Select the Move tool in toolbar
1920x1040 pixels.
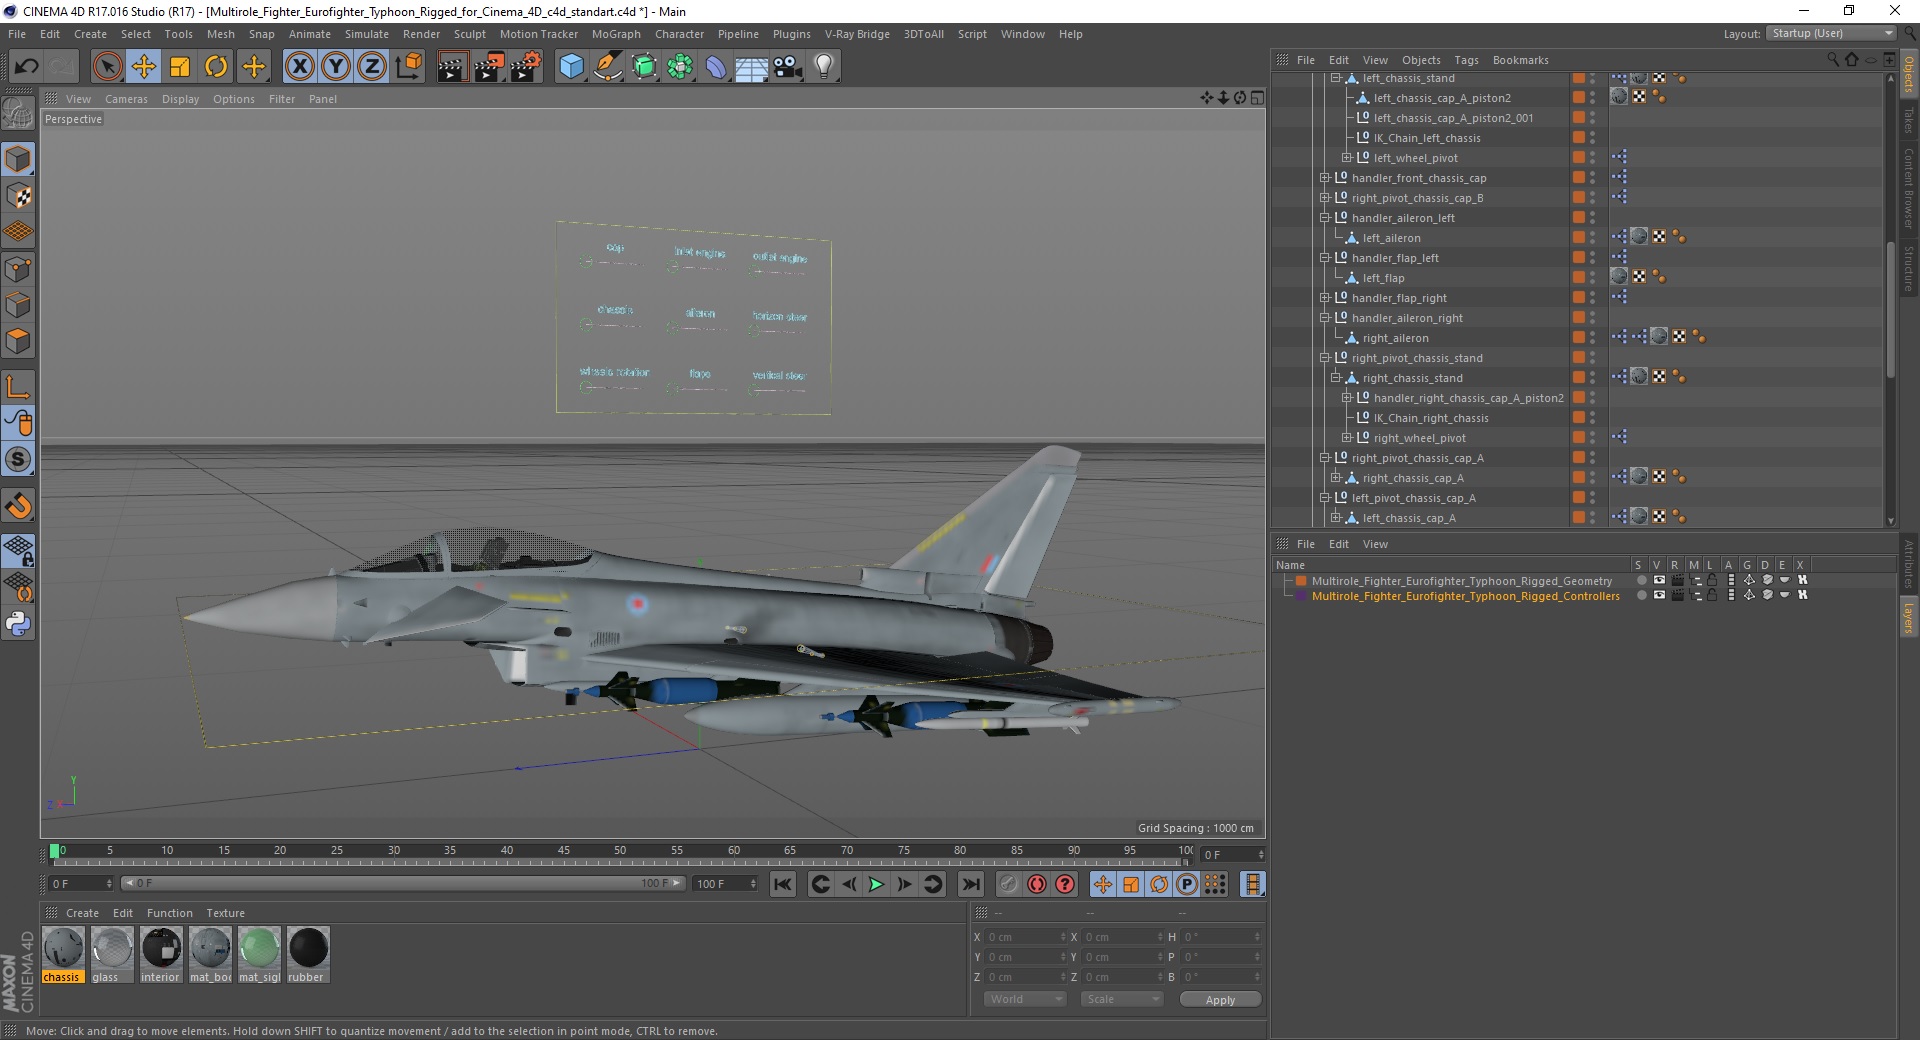[144, 67]
